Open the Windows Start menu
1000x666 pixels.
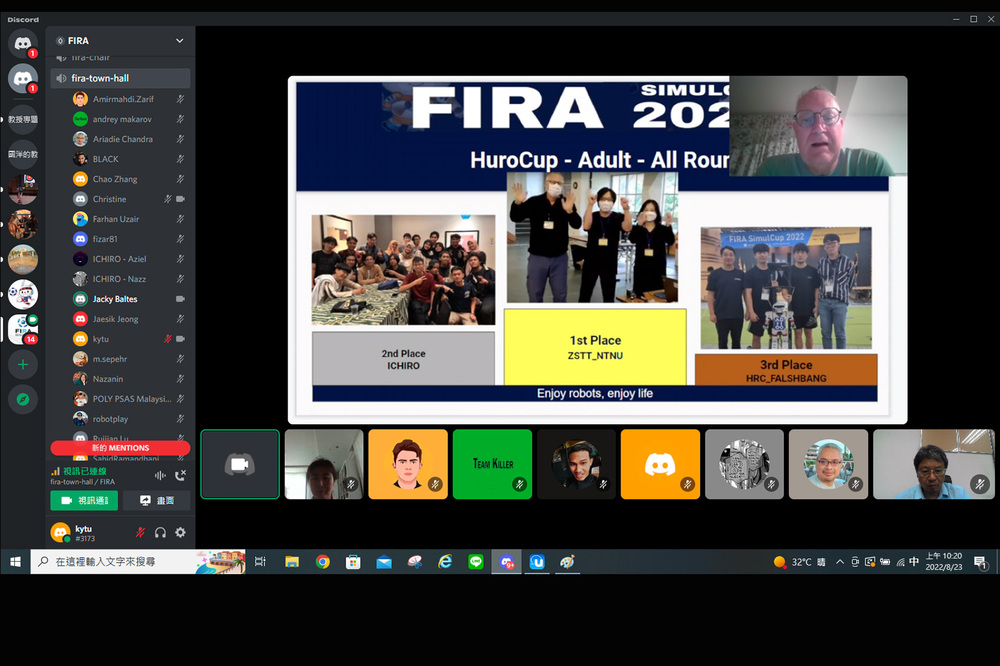coord(15,561)
